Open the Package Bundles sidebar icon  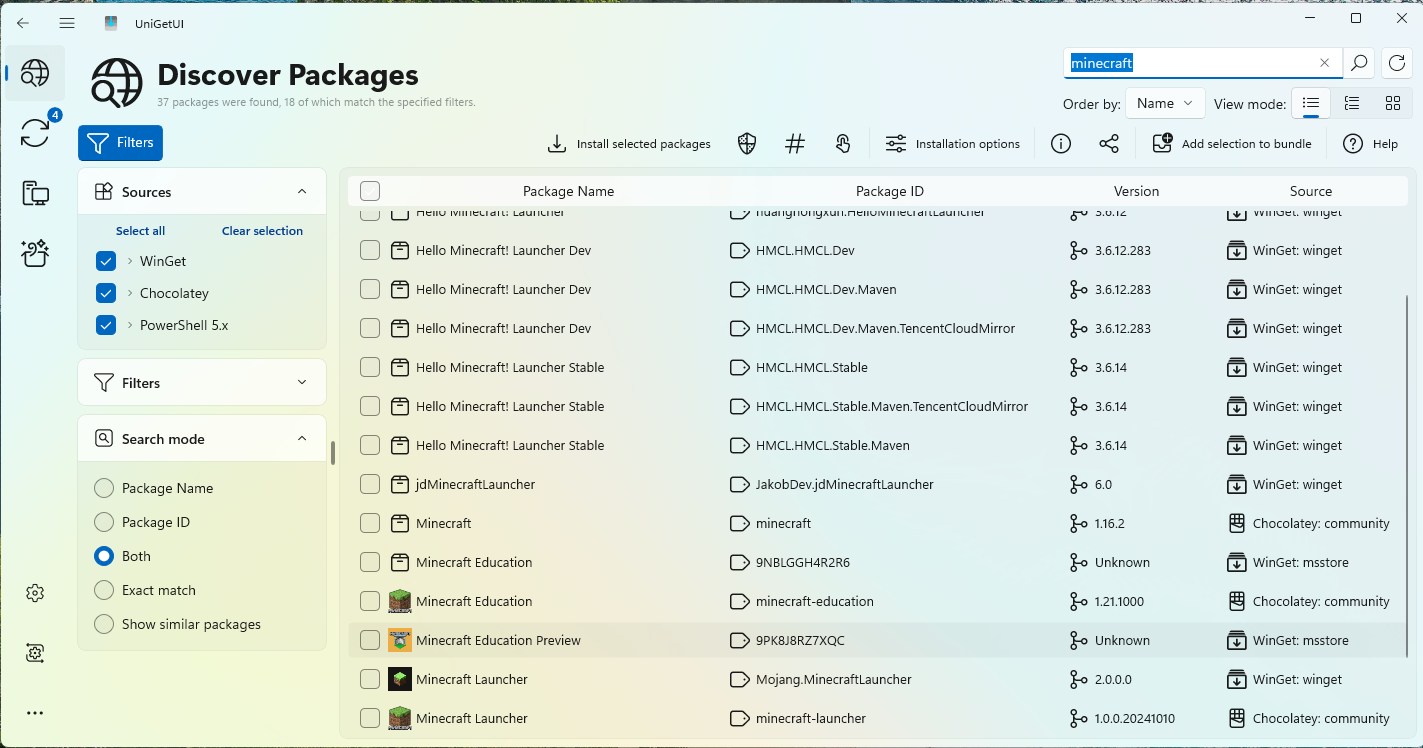[x=35, y=253]
